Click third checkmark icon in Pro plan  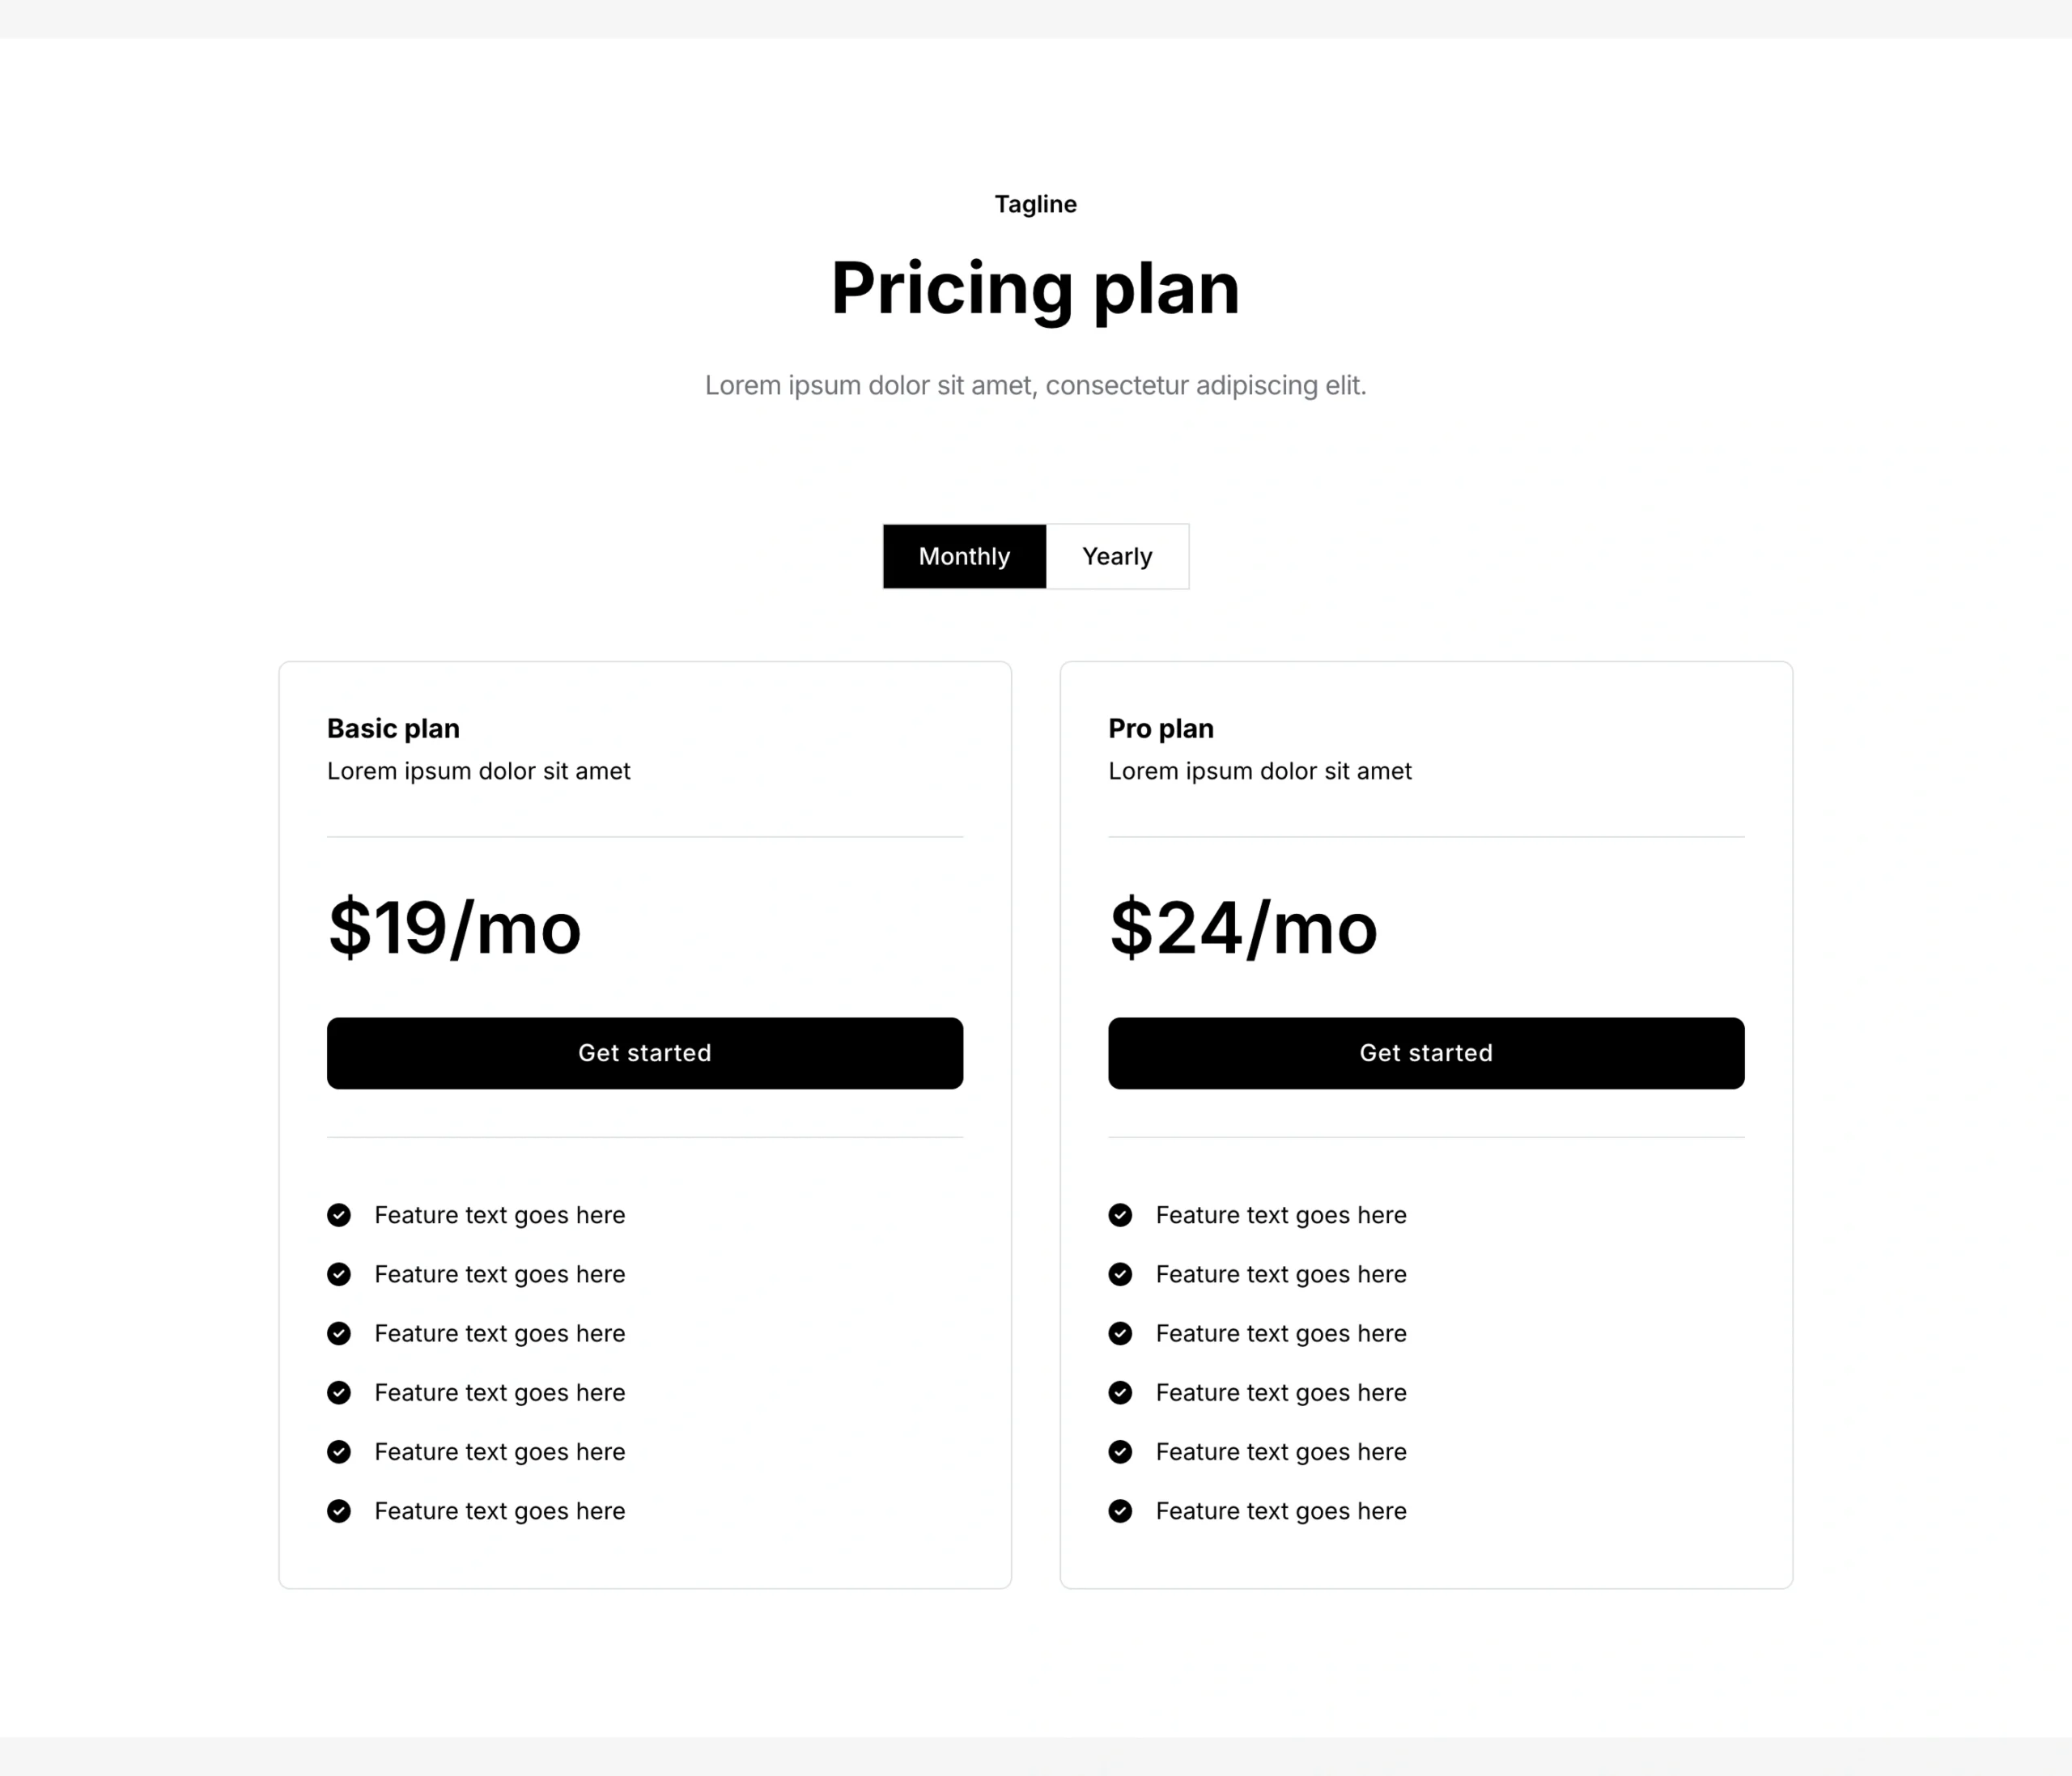coord(1120,1333)
